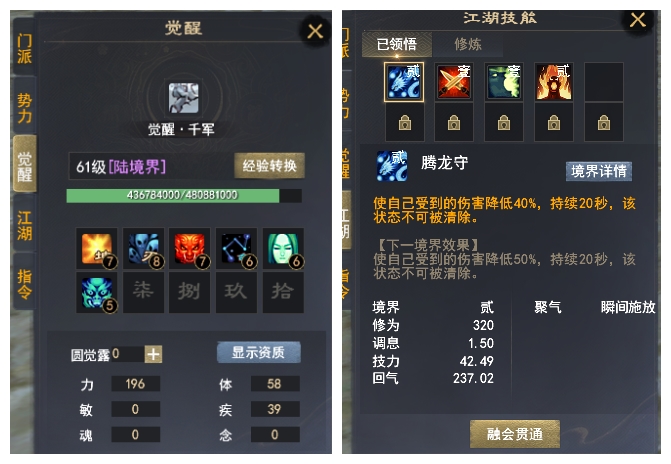The width and height of the screenshot is (671, 464).
Task: Select the flaming figure 江湖 skill icon
Action: (x=554, y=82)
